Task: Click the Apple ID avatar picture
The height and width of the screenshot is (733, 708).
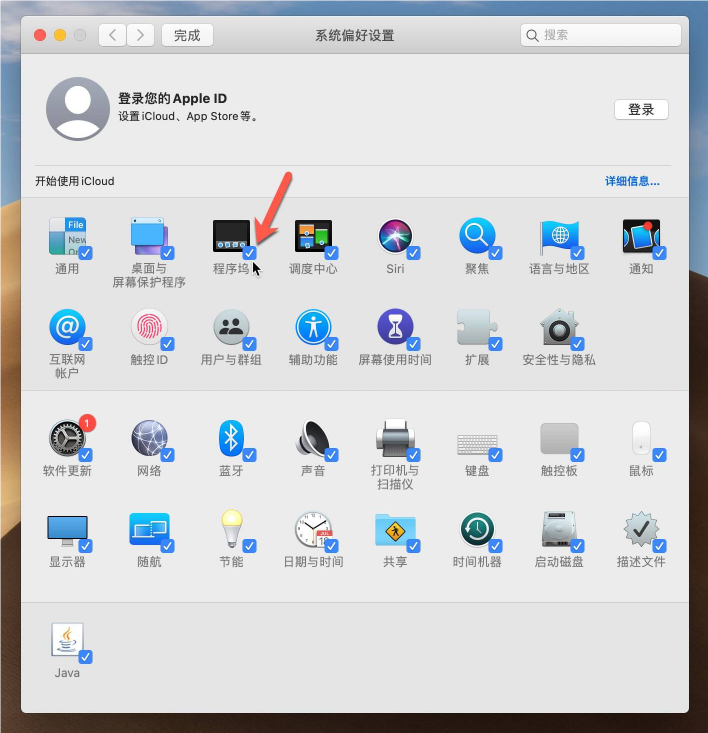Action: [x=78, y=109]
